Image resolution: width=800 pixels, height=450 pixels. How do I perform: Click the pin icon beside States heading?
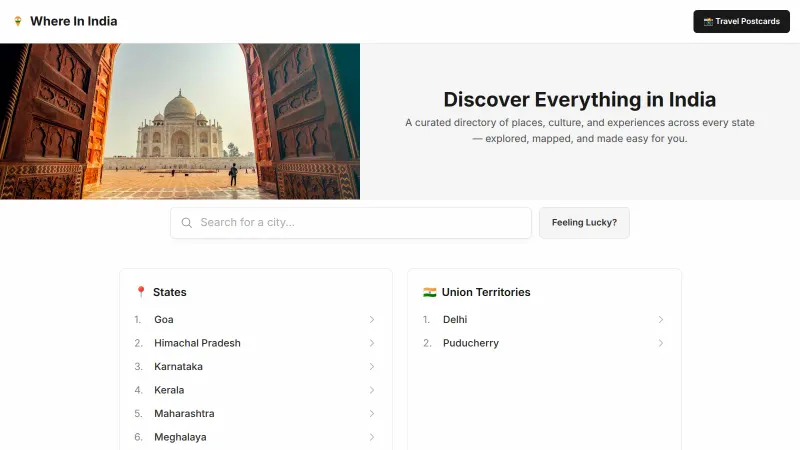pyautogui.click(x=140, y=292)
